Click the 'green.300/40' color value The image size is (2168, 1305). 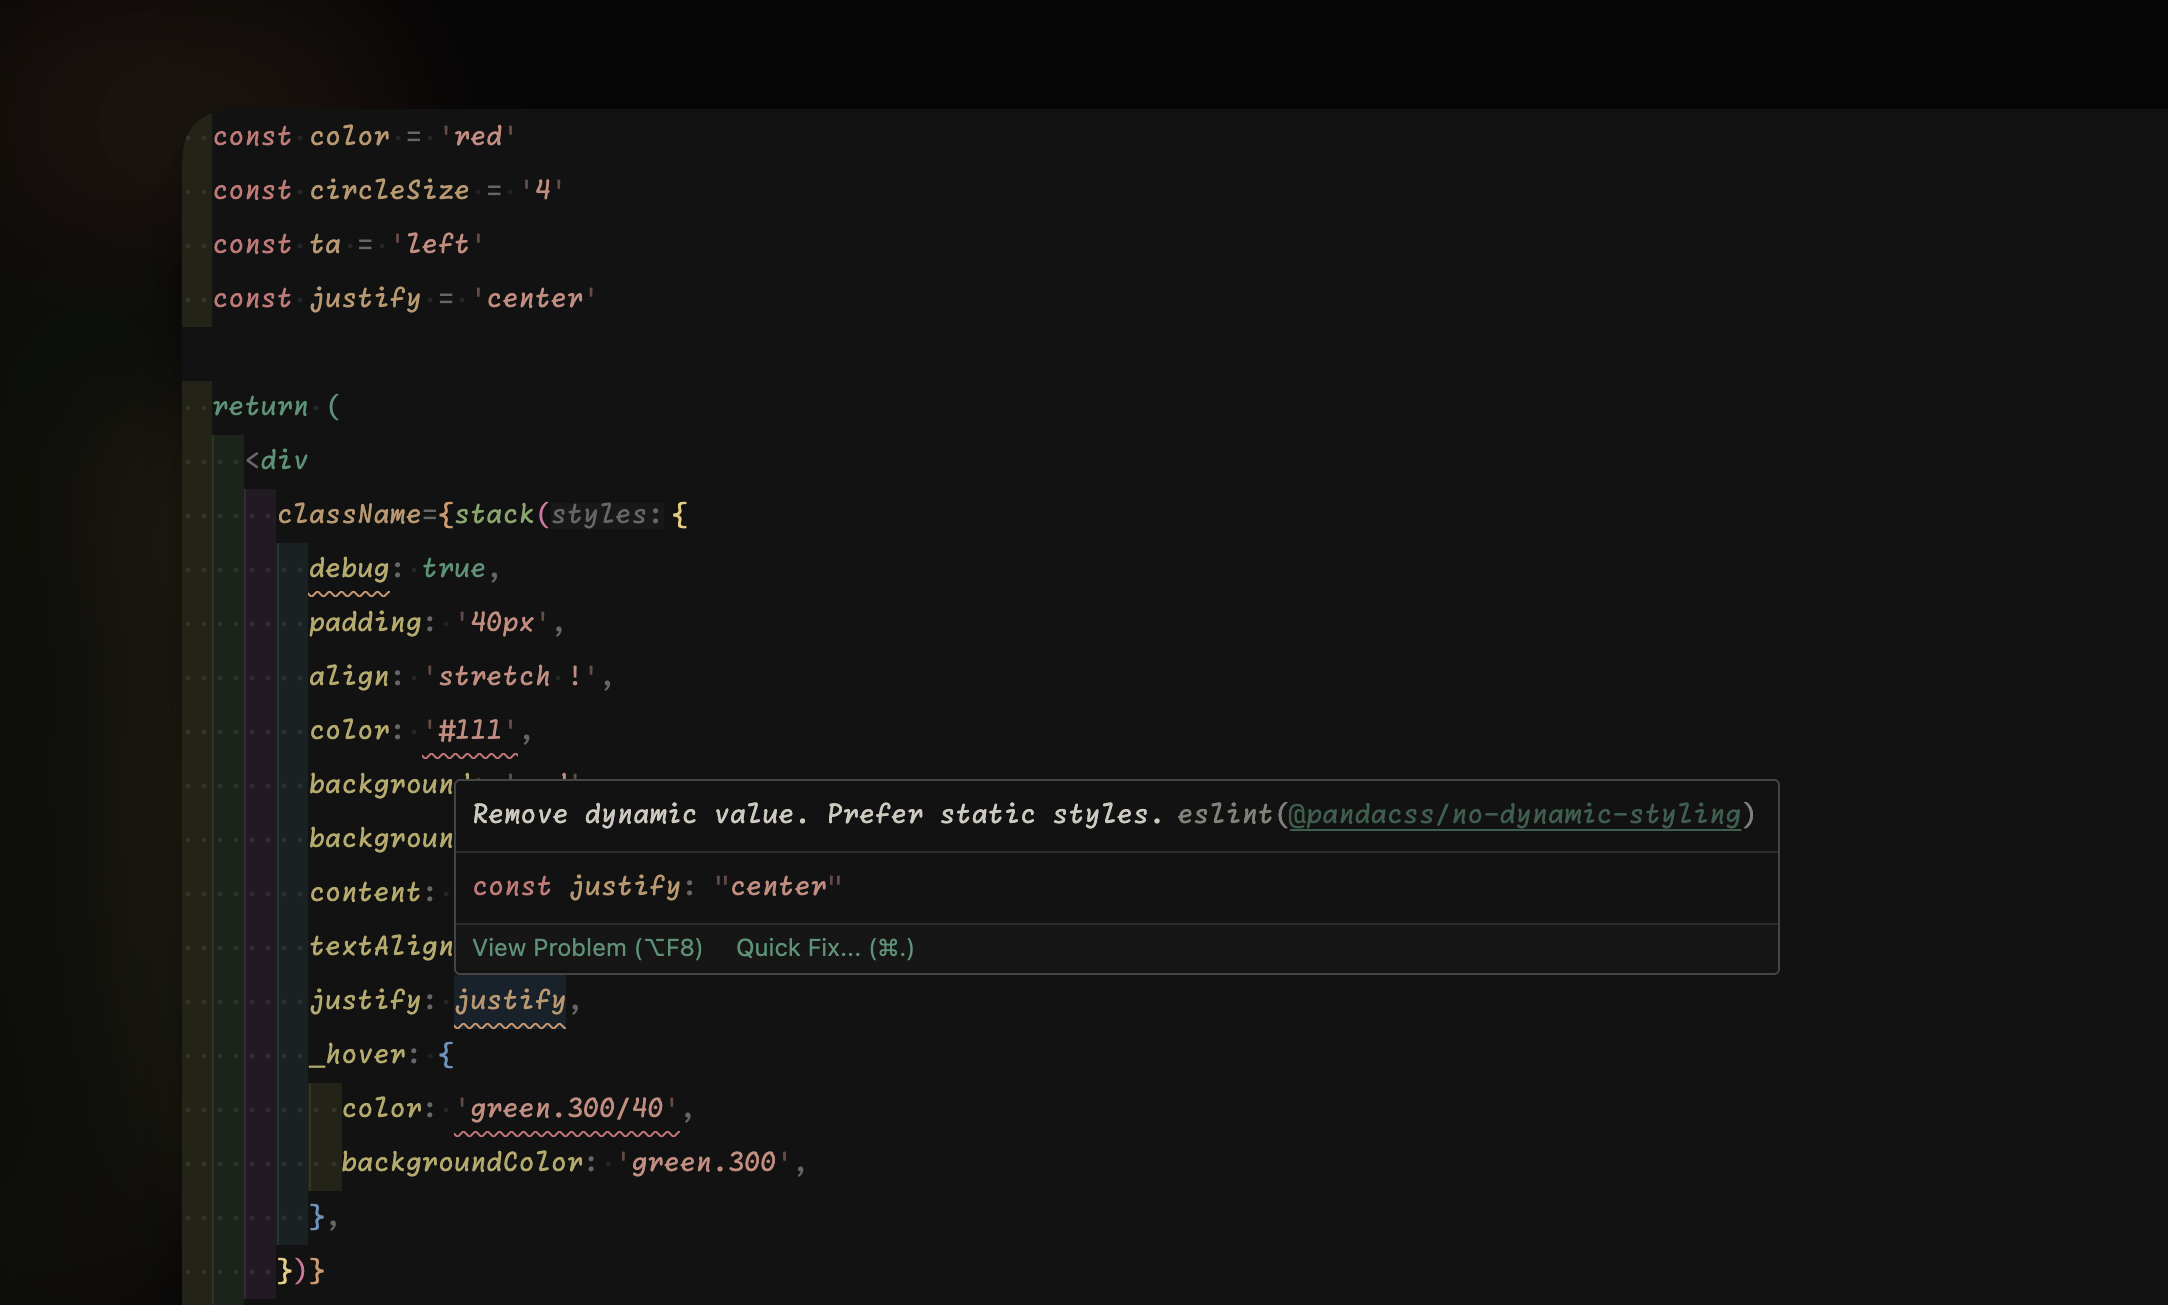click(567, 1108)
